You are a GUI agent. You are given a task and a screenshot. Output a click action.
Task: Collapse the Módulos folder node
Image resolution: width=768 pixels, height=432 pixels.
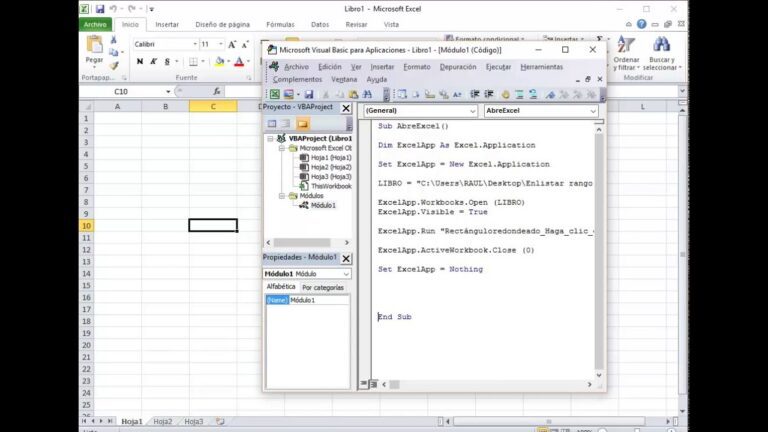pos(282,196)
